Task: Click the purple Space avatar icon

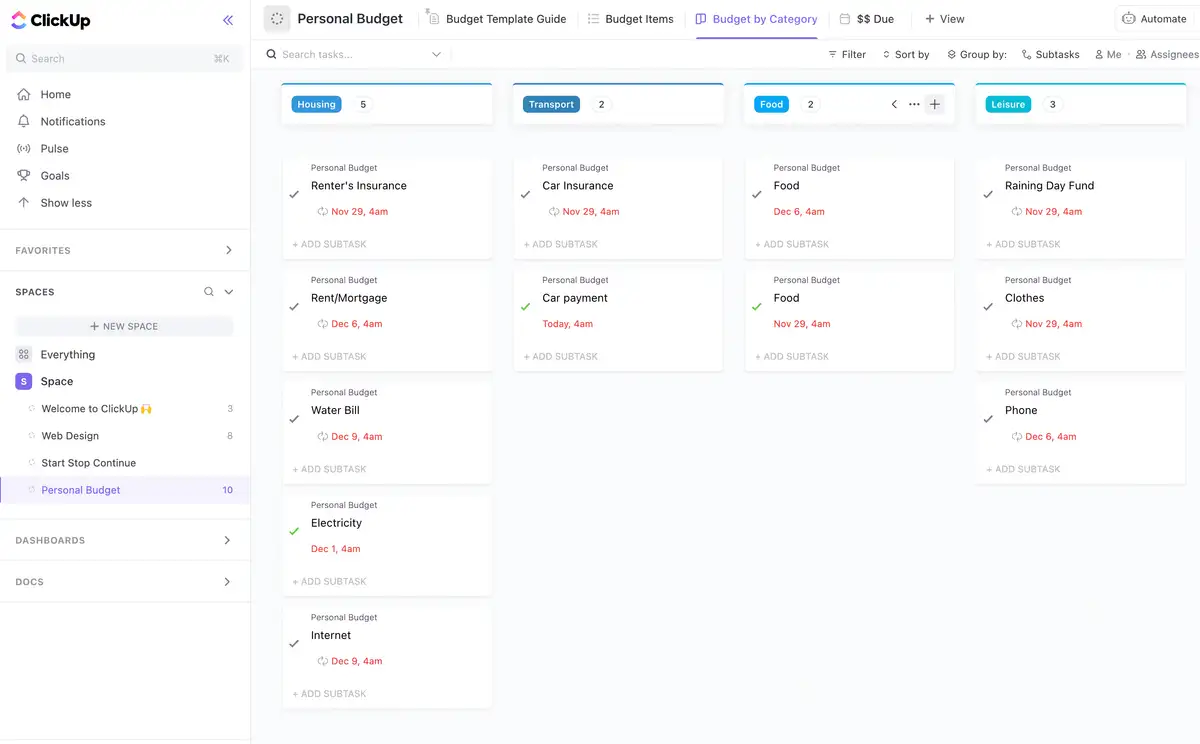Action: (24, 381)
